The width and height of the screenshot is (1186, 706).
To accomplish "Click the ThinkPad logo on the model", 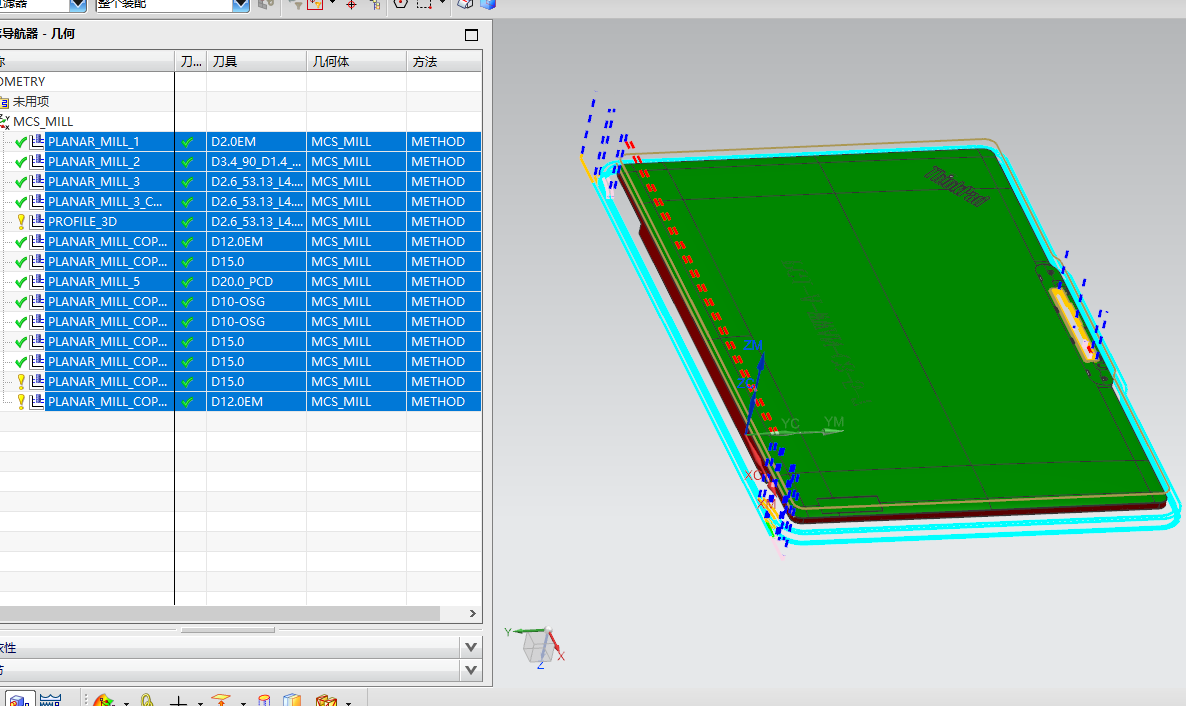I will click(956, 186).
